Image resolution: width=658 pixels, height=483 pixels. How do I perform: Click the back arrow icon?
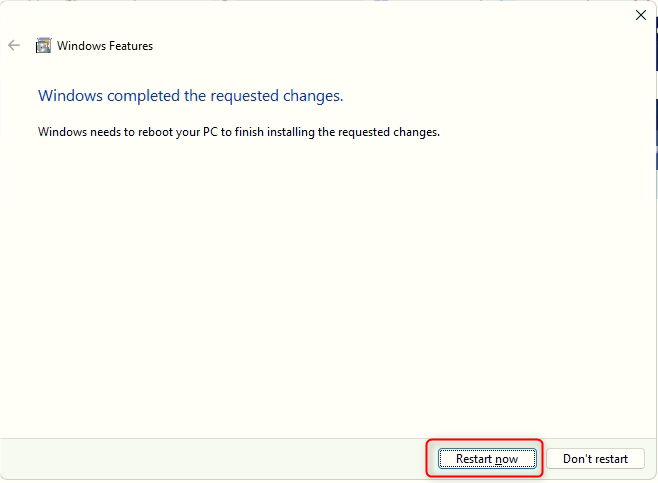click(x=14, y=45)
